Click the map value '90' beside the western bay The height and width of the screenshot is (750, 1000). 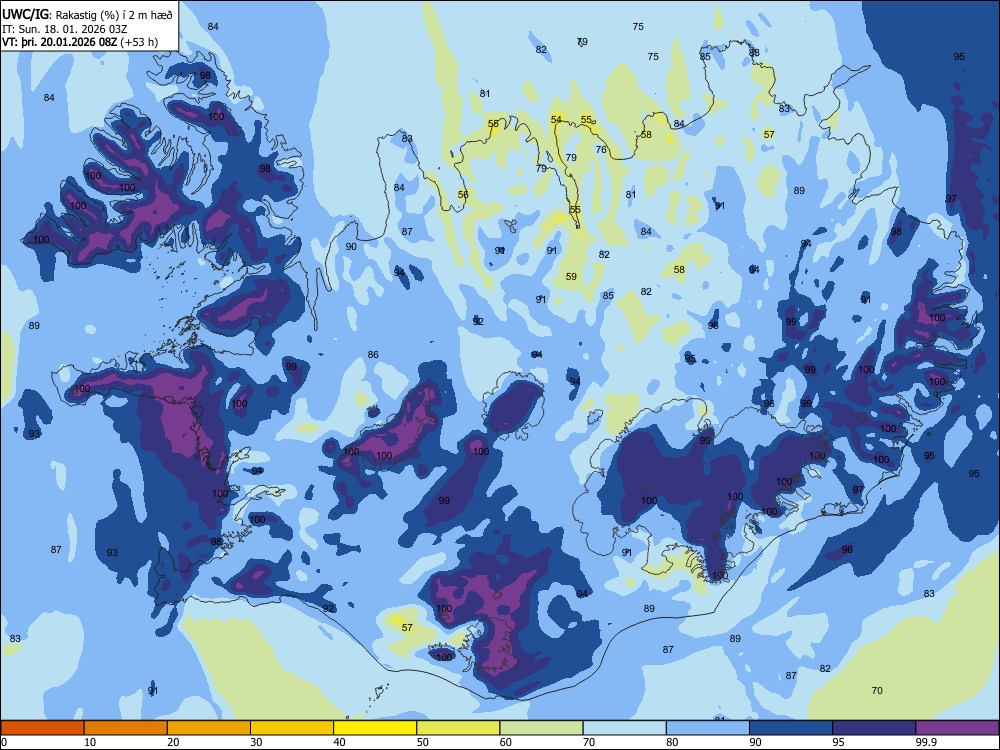coord(351,246)
